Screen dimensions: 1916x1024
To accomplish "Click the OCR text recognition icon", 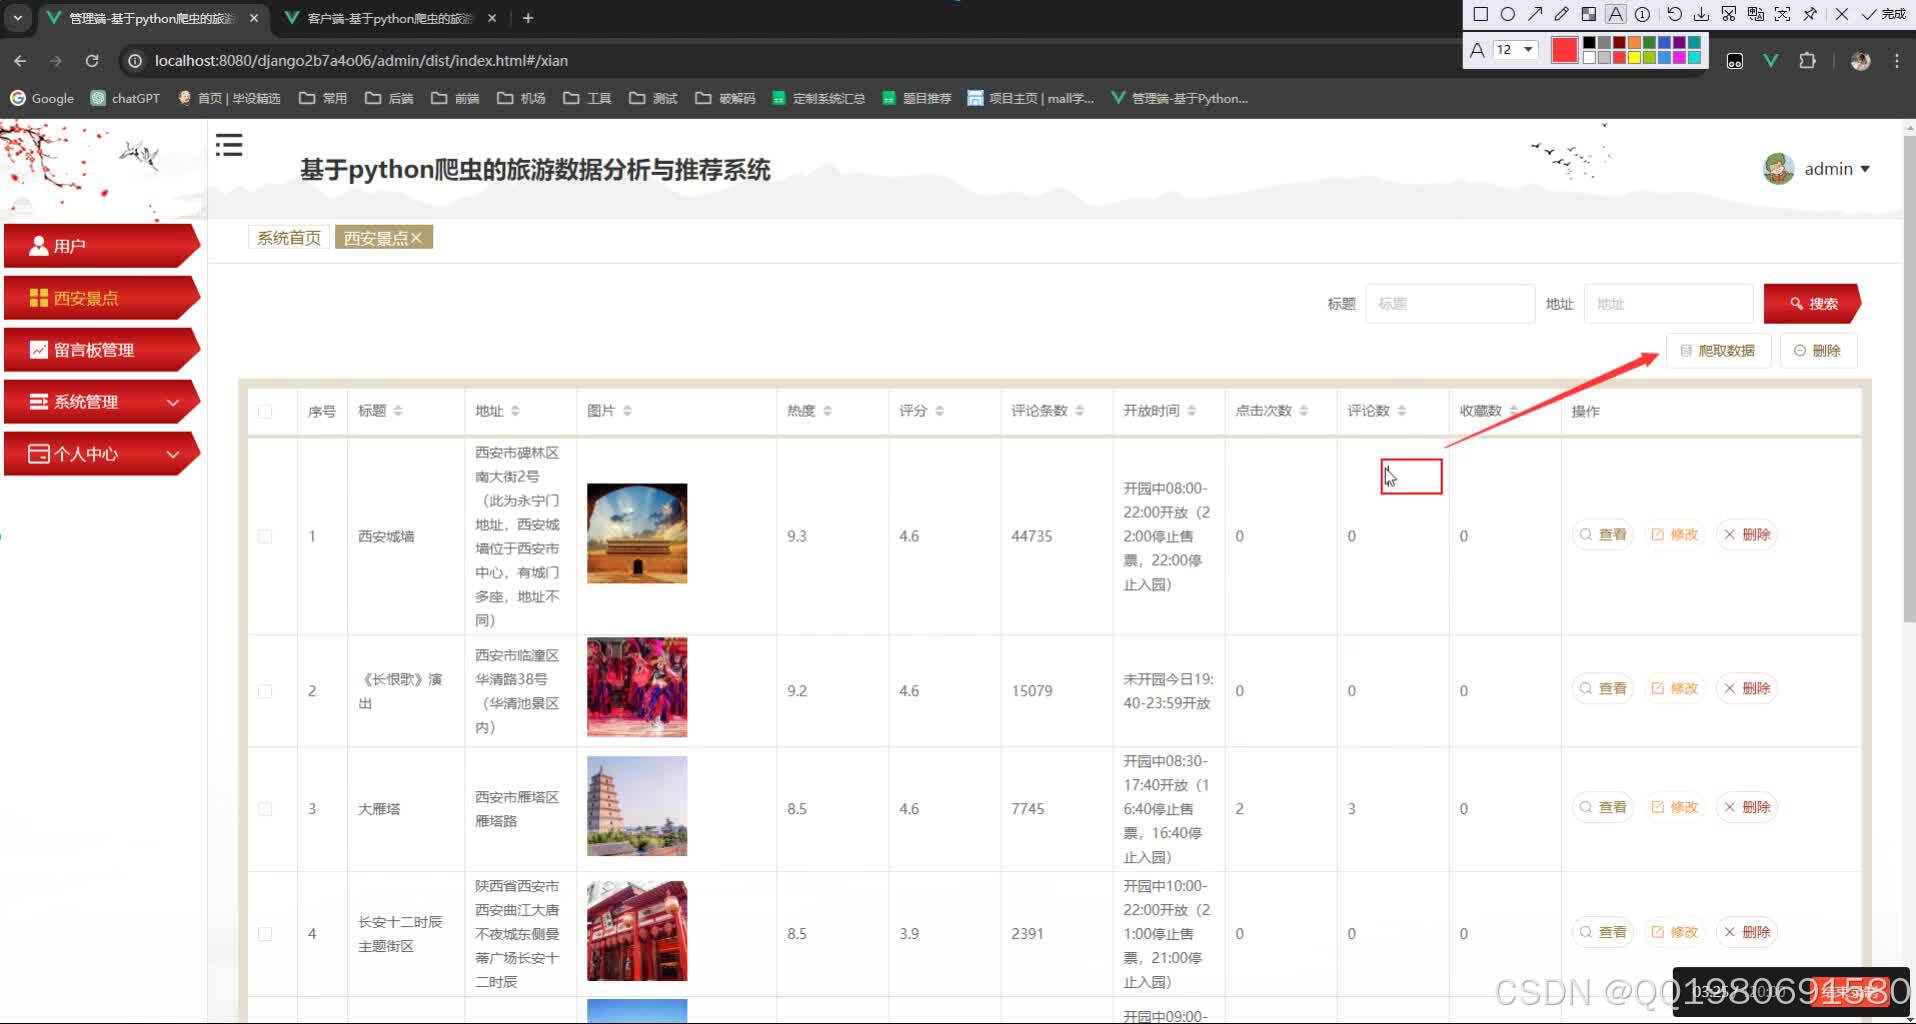I will [1782, 14].
